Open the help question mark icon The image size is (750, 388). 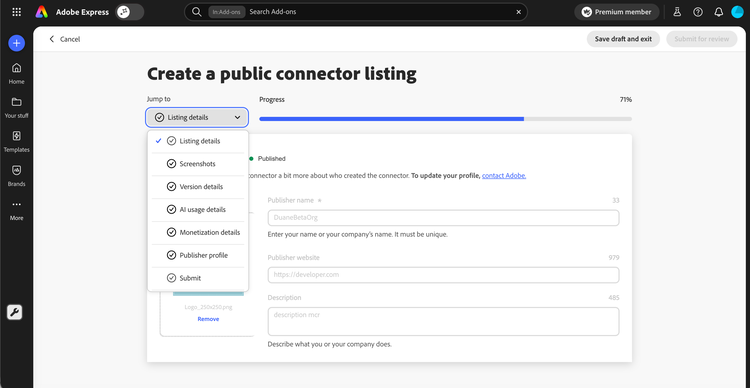(x=698, y=12)
